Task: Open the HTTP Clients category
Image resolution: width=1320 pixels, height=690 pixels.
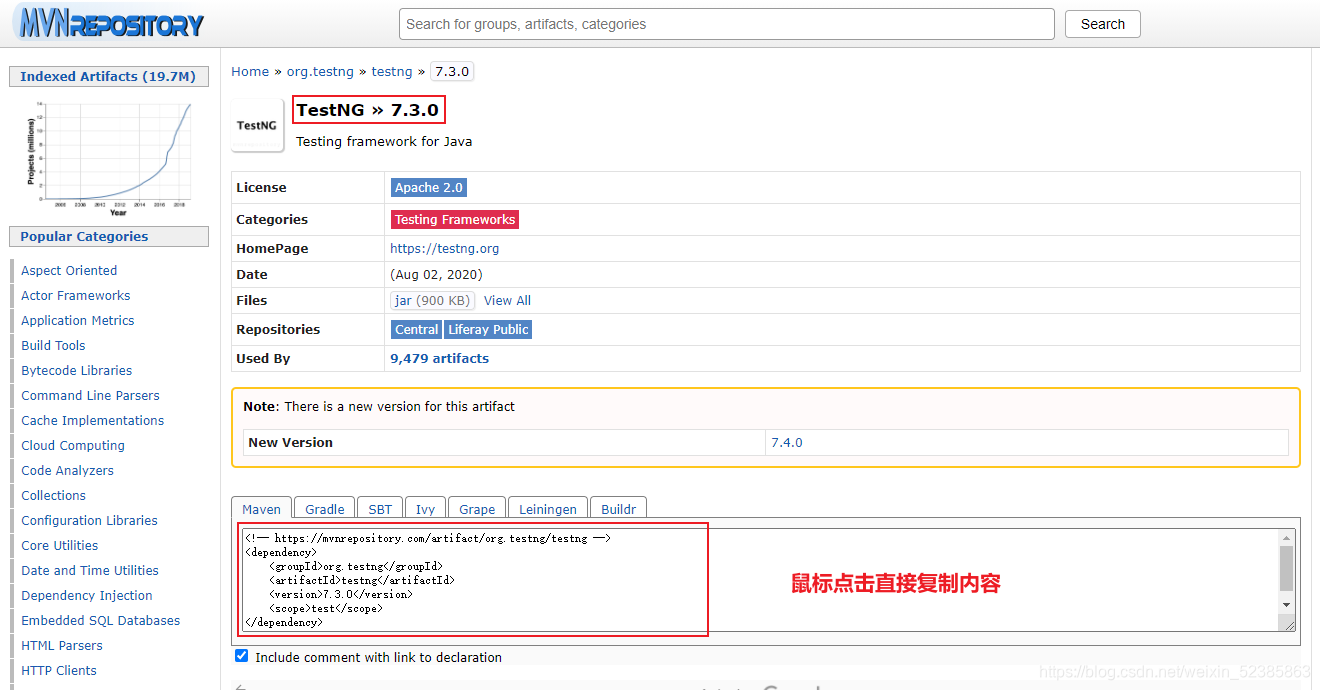Action: (x=59, y=670)
